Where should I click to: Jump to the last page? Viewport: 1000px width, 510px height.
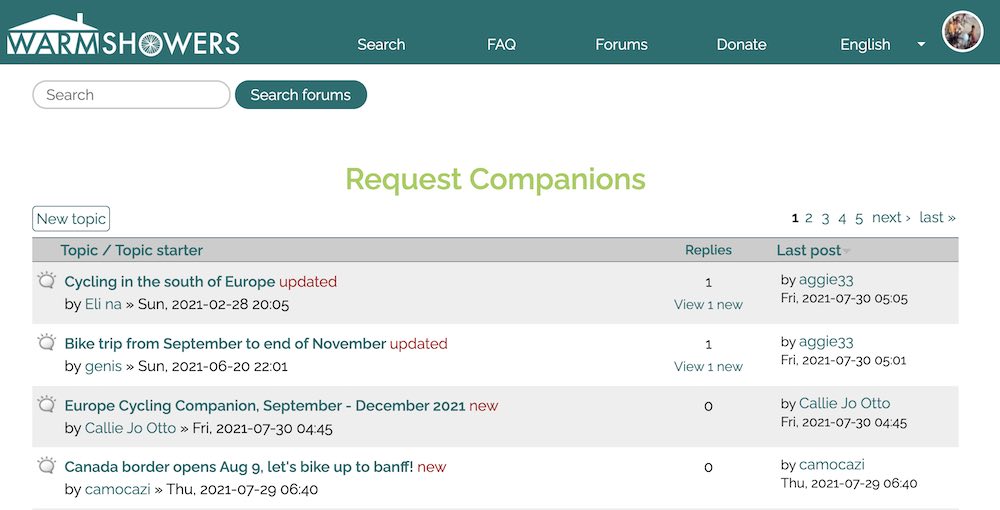pos(937,217)
